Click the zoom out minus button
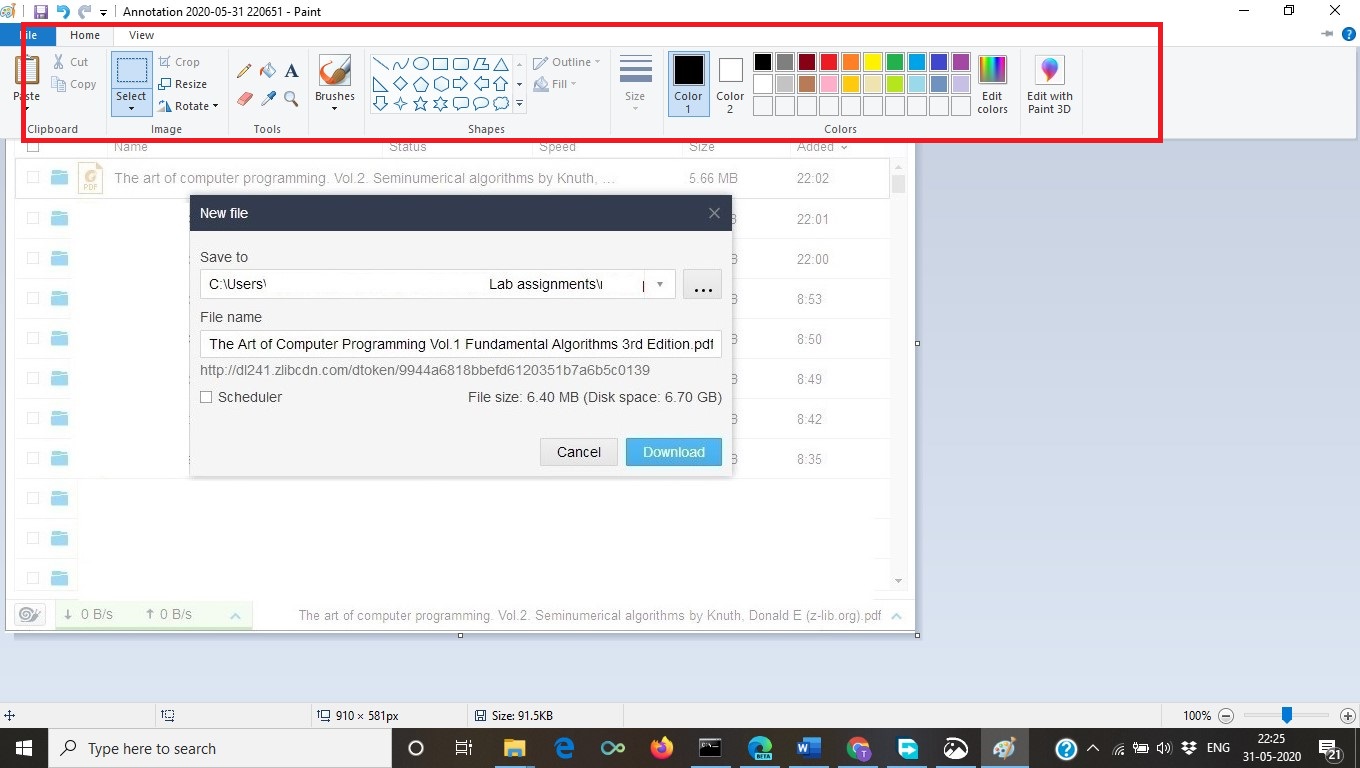Image resolution: width=1360 pixels, height=768 pixels. [1226, 716]
